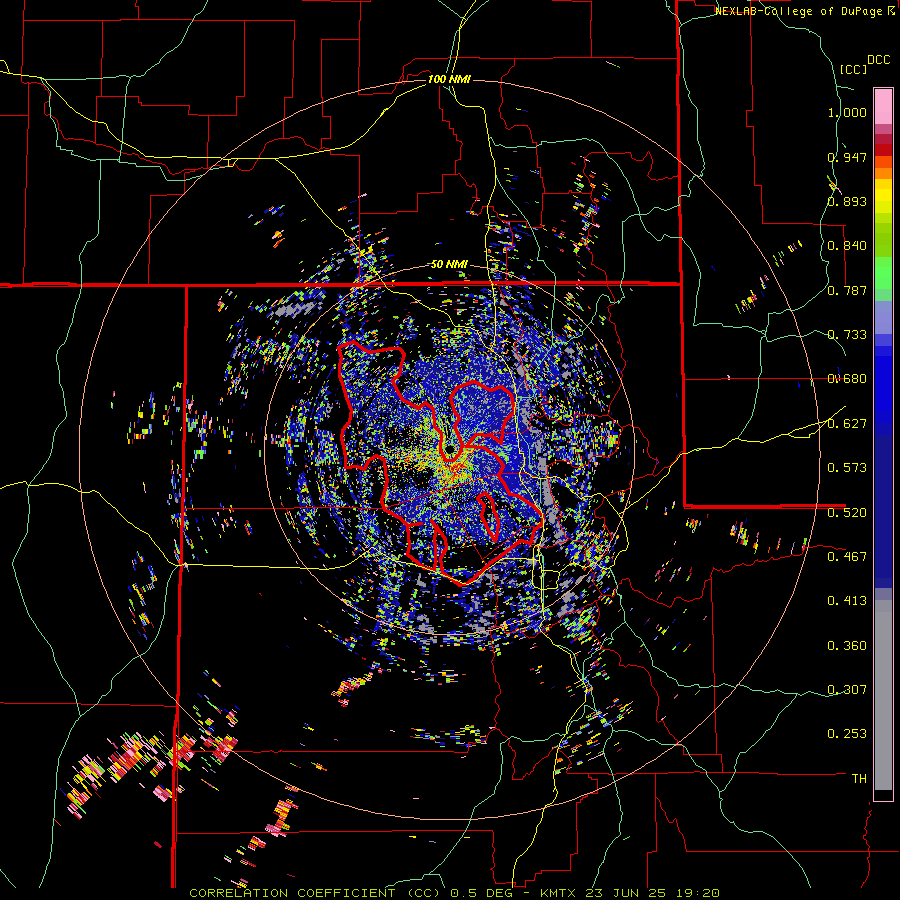
Task: Click the 0.733 color scale value
Action: [847, 335]
